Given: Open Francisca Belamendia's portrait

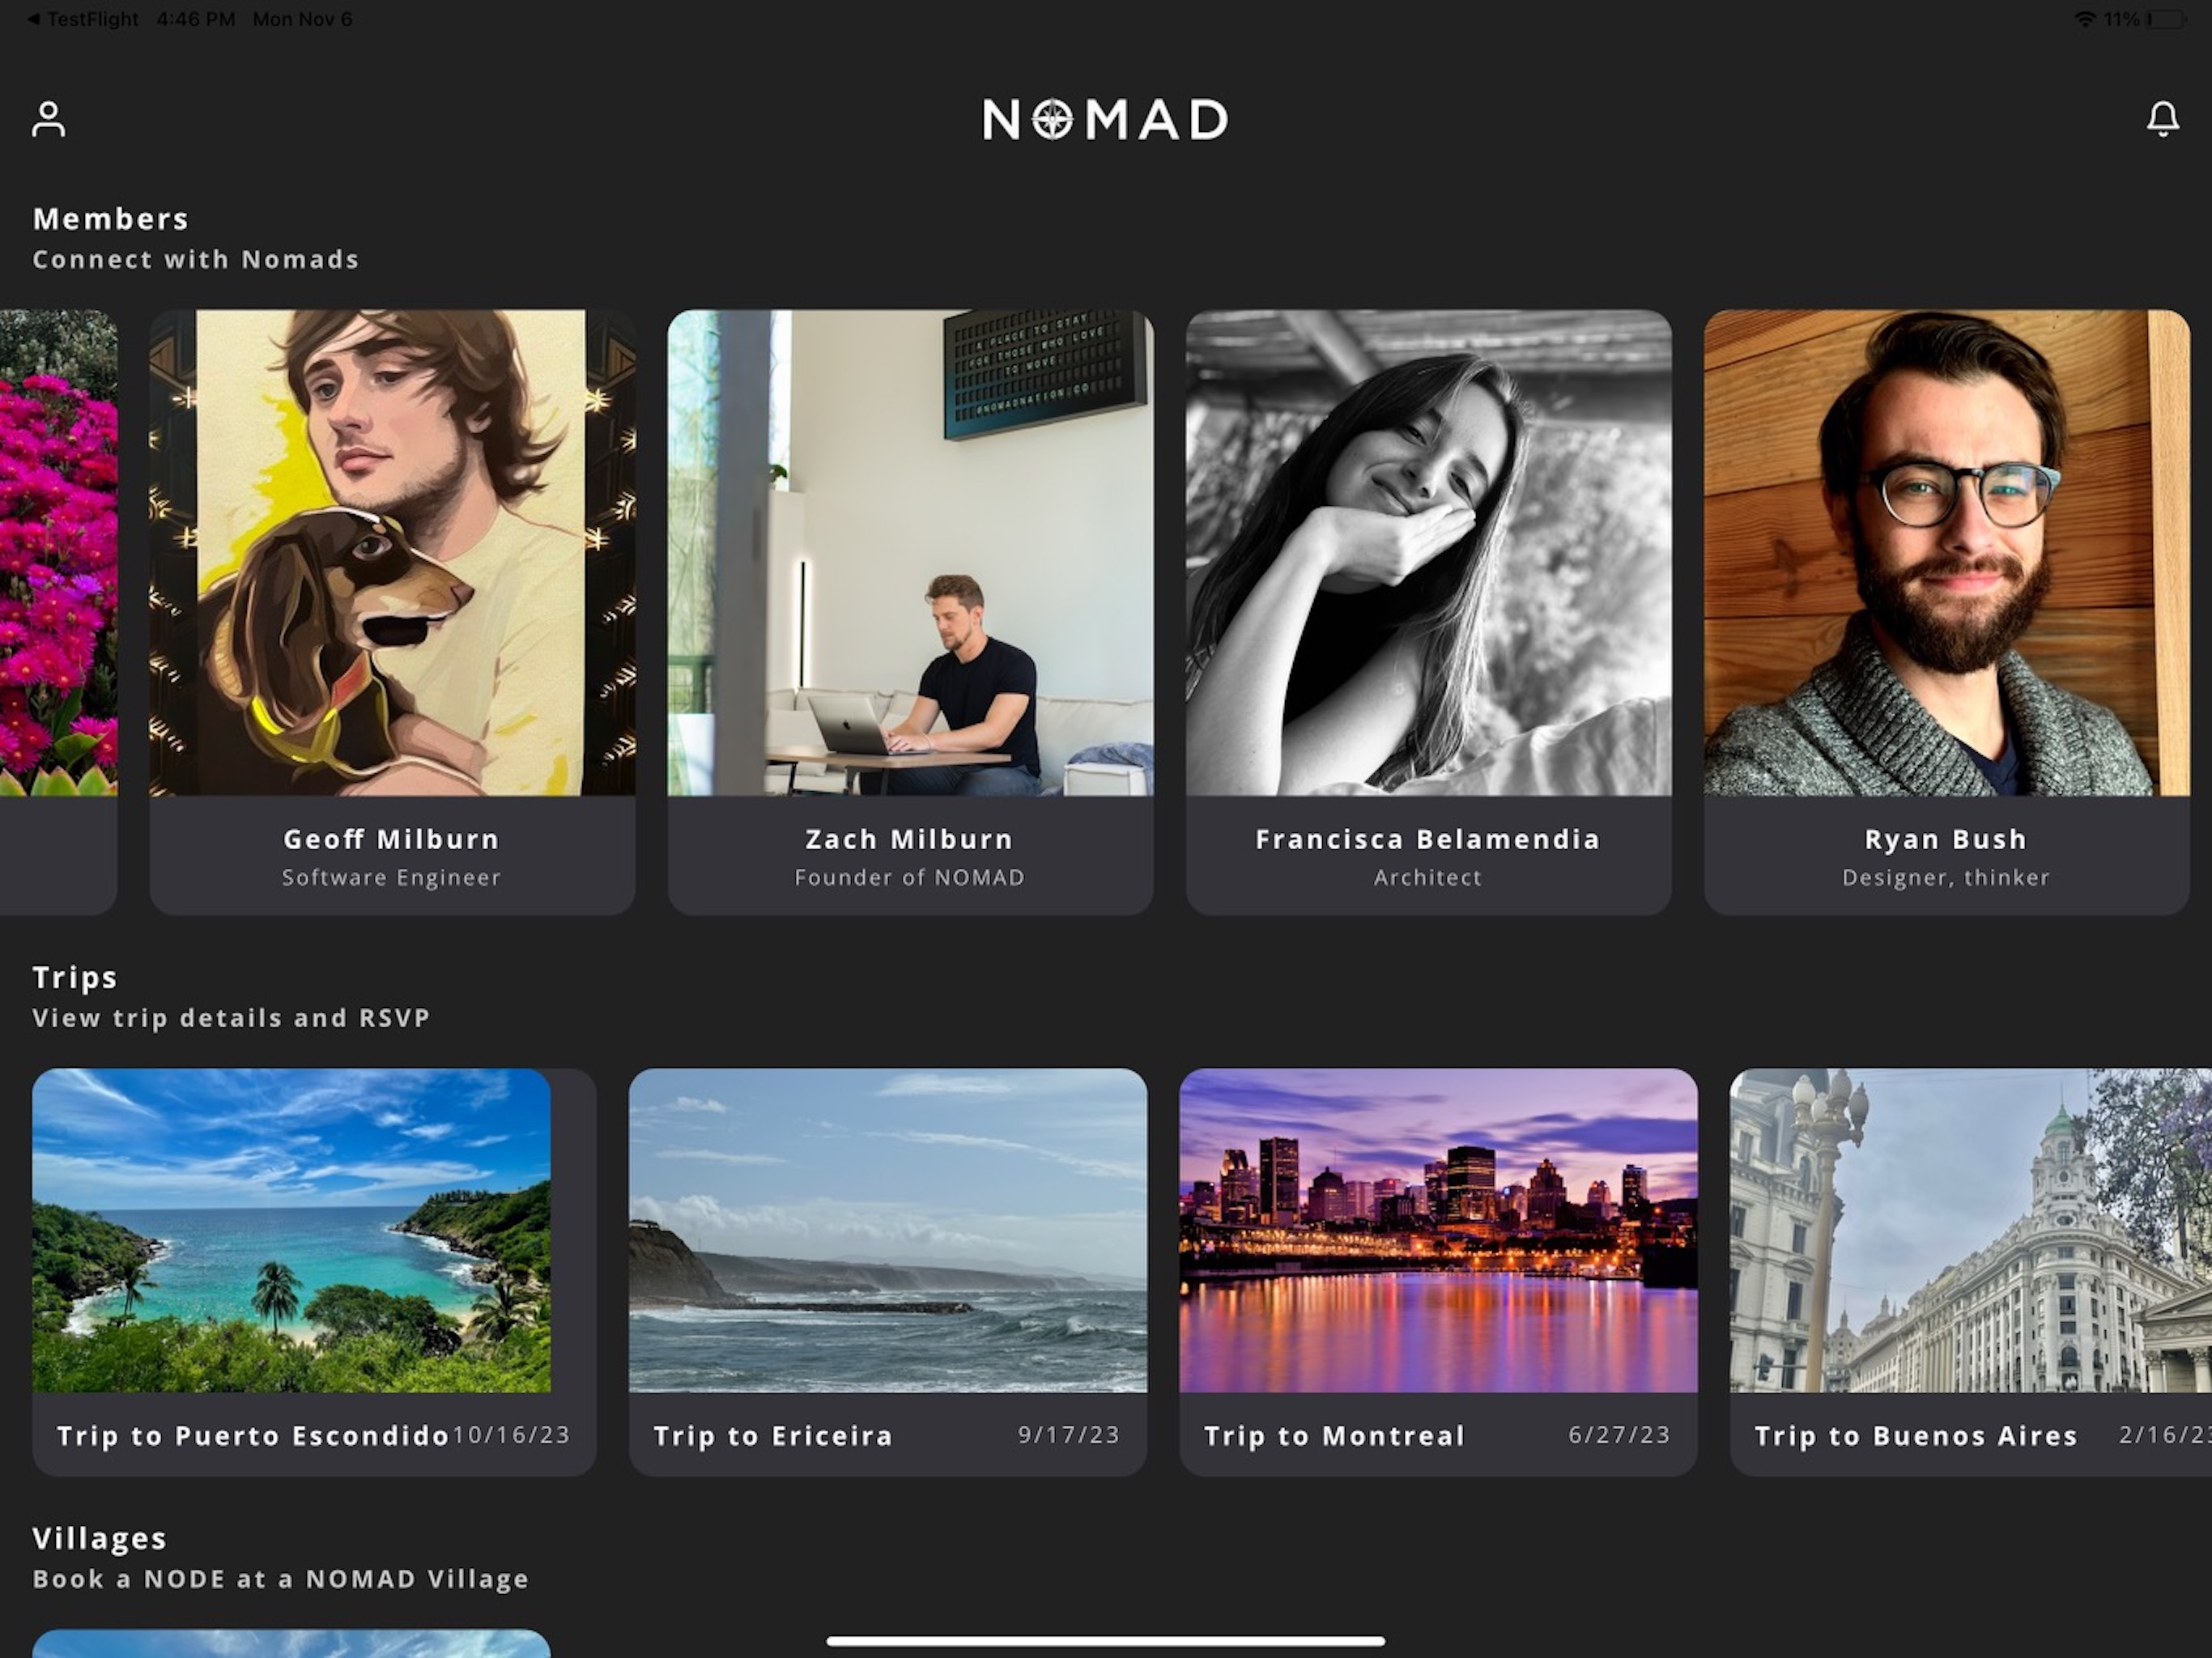Looking at the screenshot, I should [1428, 553].
